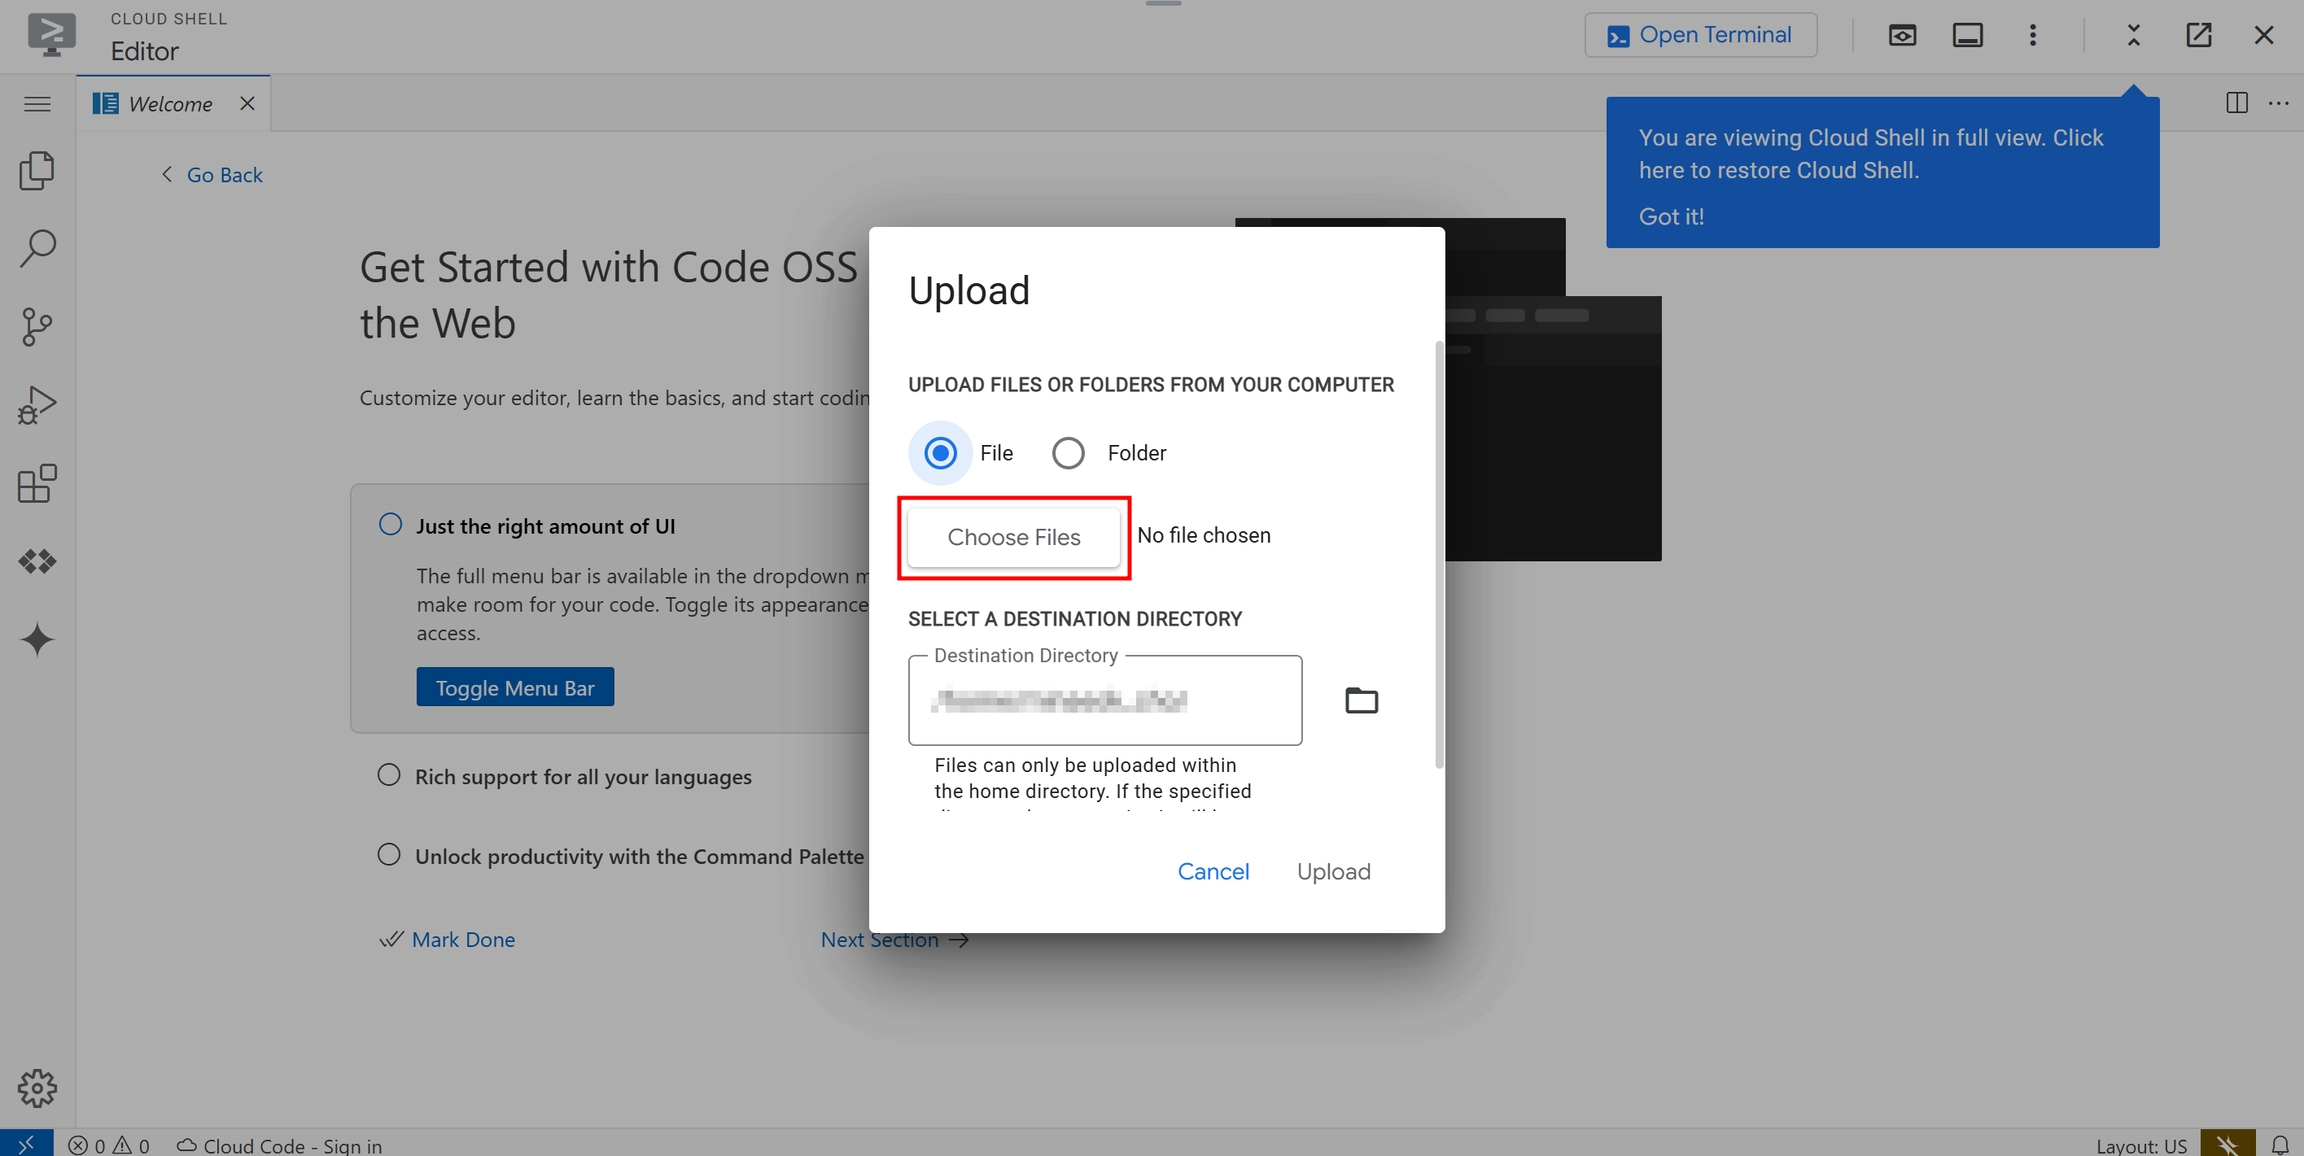The image size is (2304, 1156).
Task: Open the Explorer files icon in sidebar
Action: (37, 171)
